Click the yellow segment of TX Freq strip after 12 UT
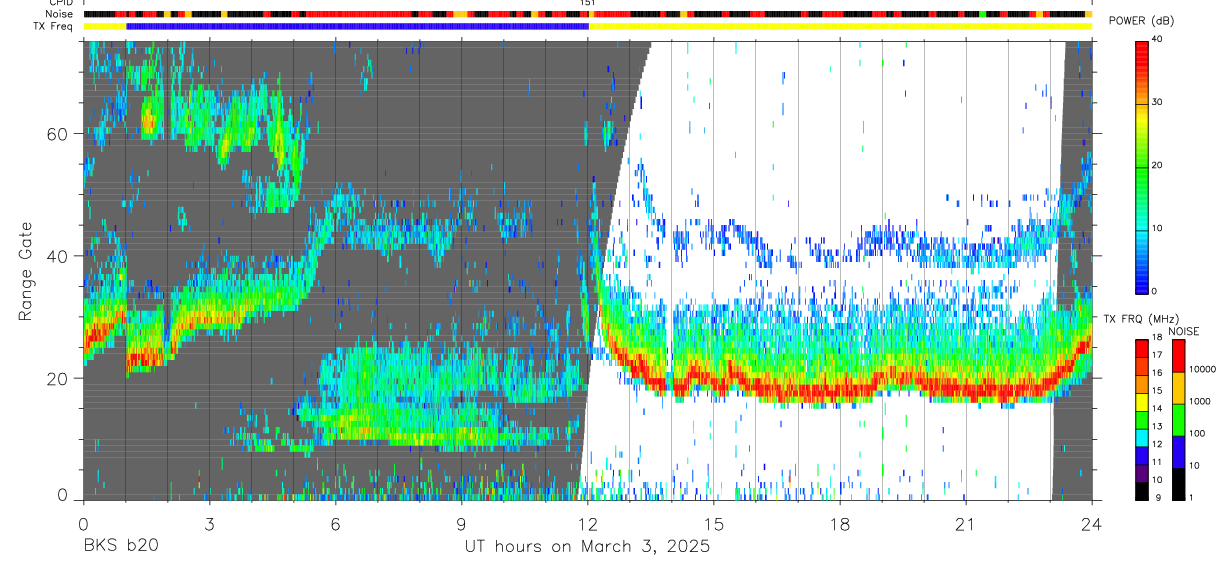Viewport: 1228px width, 567px height. [840, 27]
